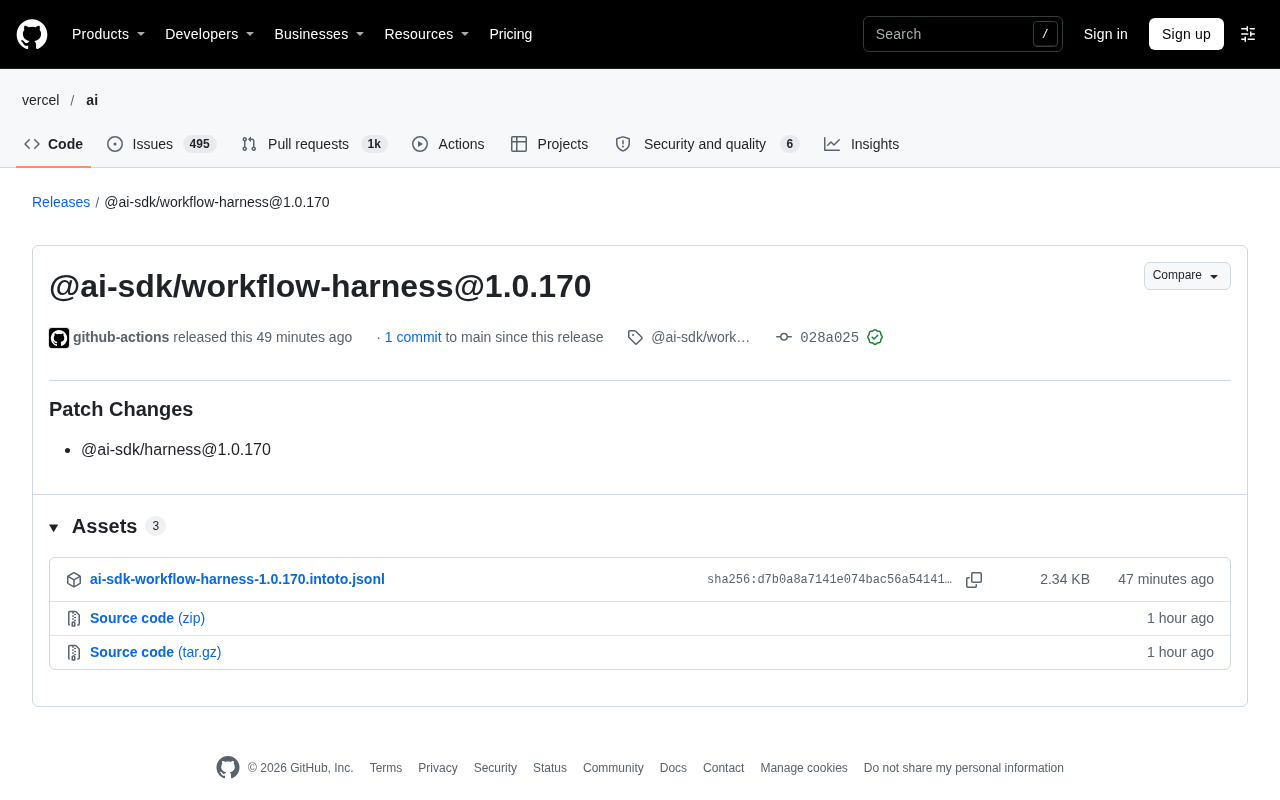1280x800 pixels.
Task: Switch to the Code tab
Action: pos(54,144)
